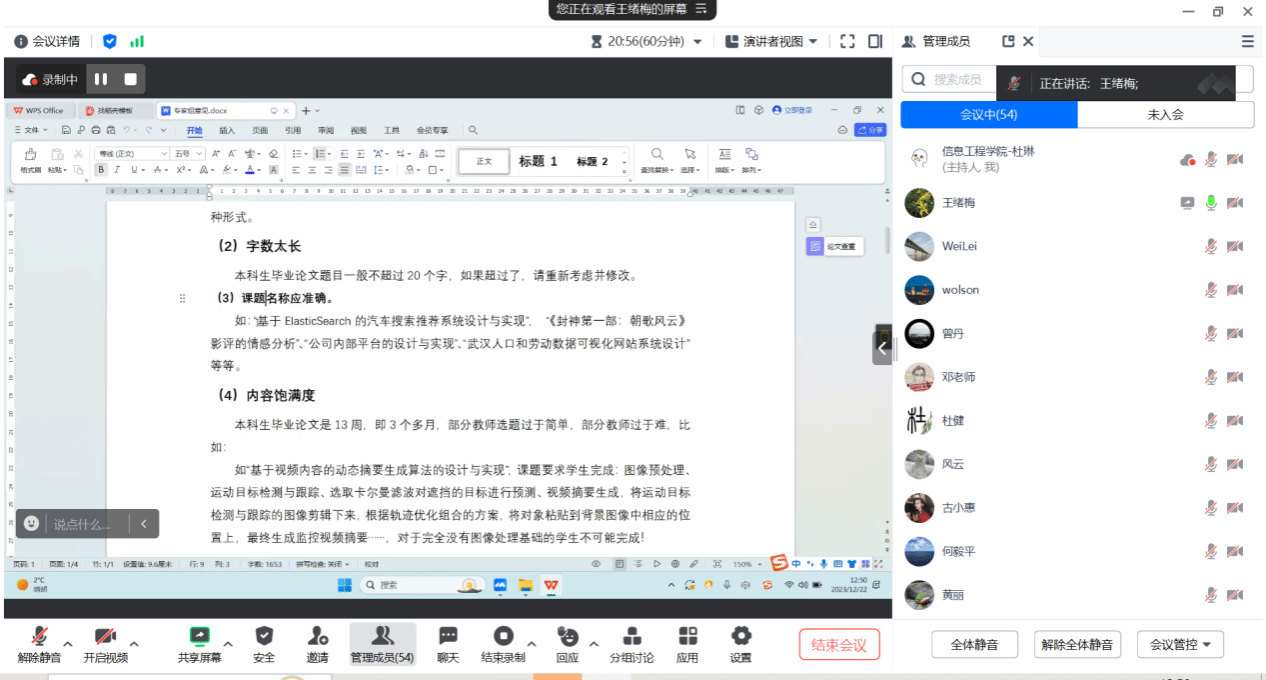Click the 搜索成员 search field

tap(950, 79)
